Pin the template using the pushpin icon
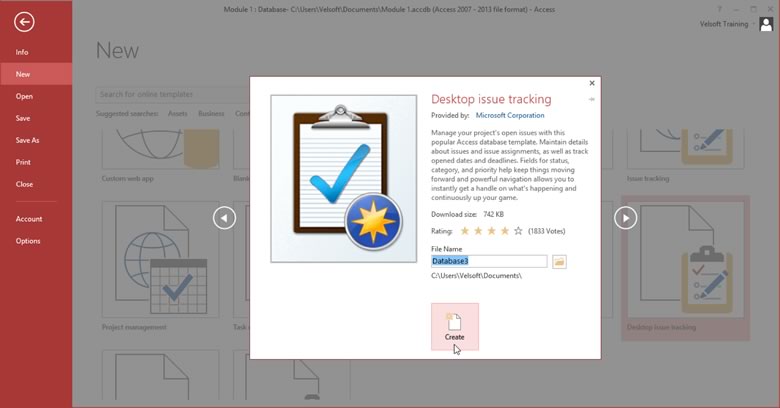This screenshot has height=408, width=780. 591,99
